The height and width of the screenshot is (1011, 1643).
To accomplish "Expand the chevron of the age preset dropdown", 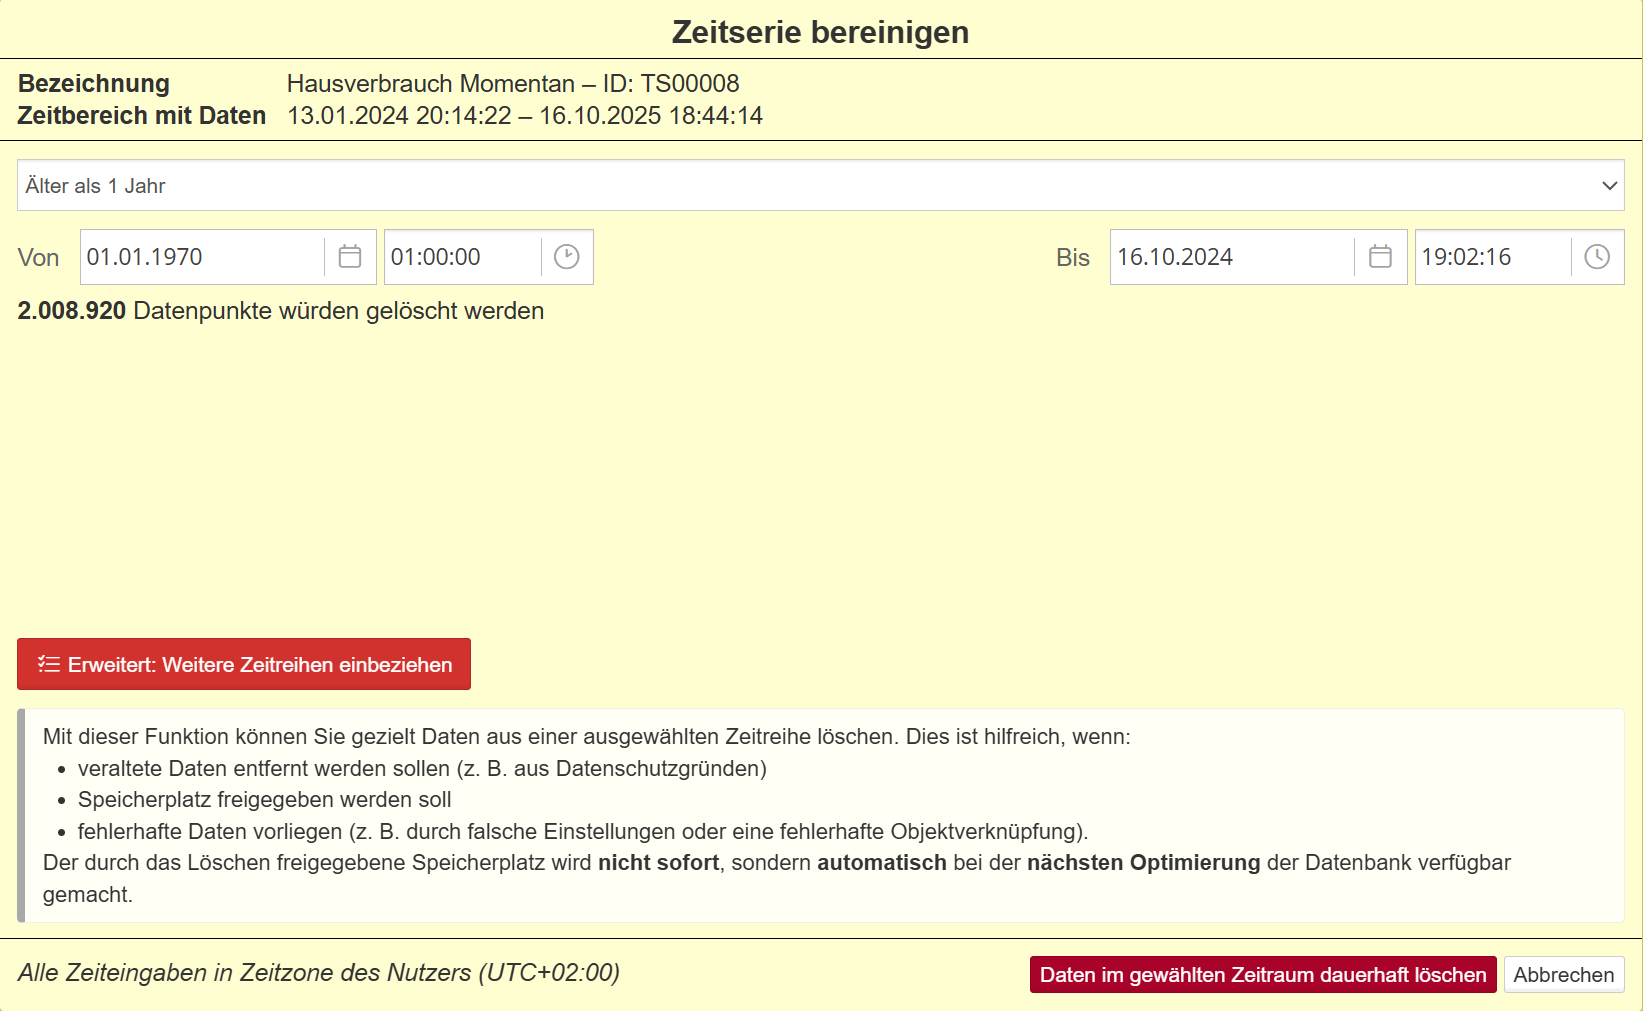I will click(x=1609, y=186).
